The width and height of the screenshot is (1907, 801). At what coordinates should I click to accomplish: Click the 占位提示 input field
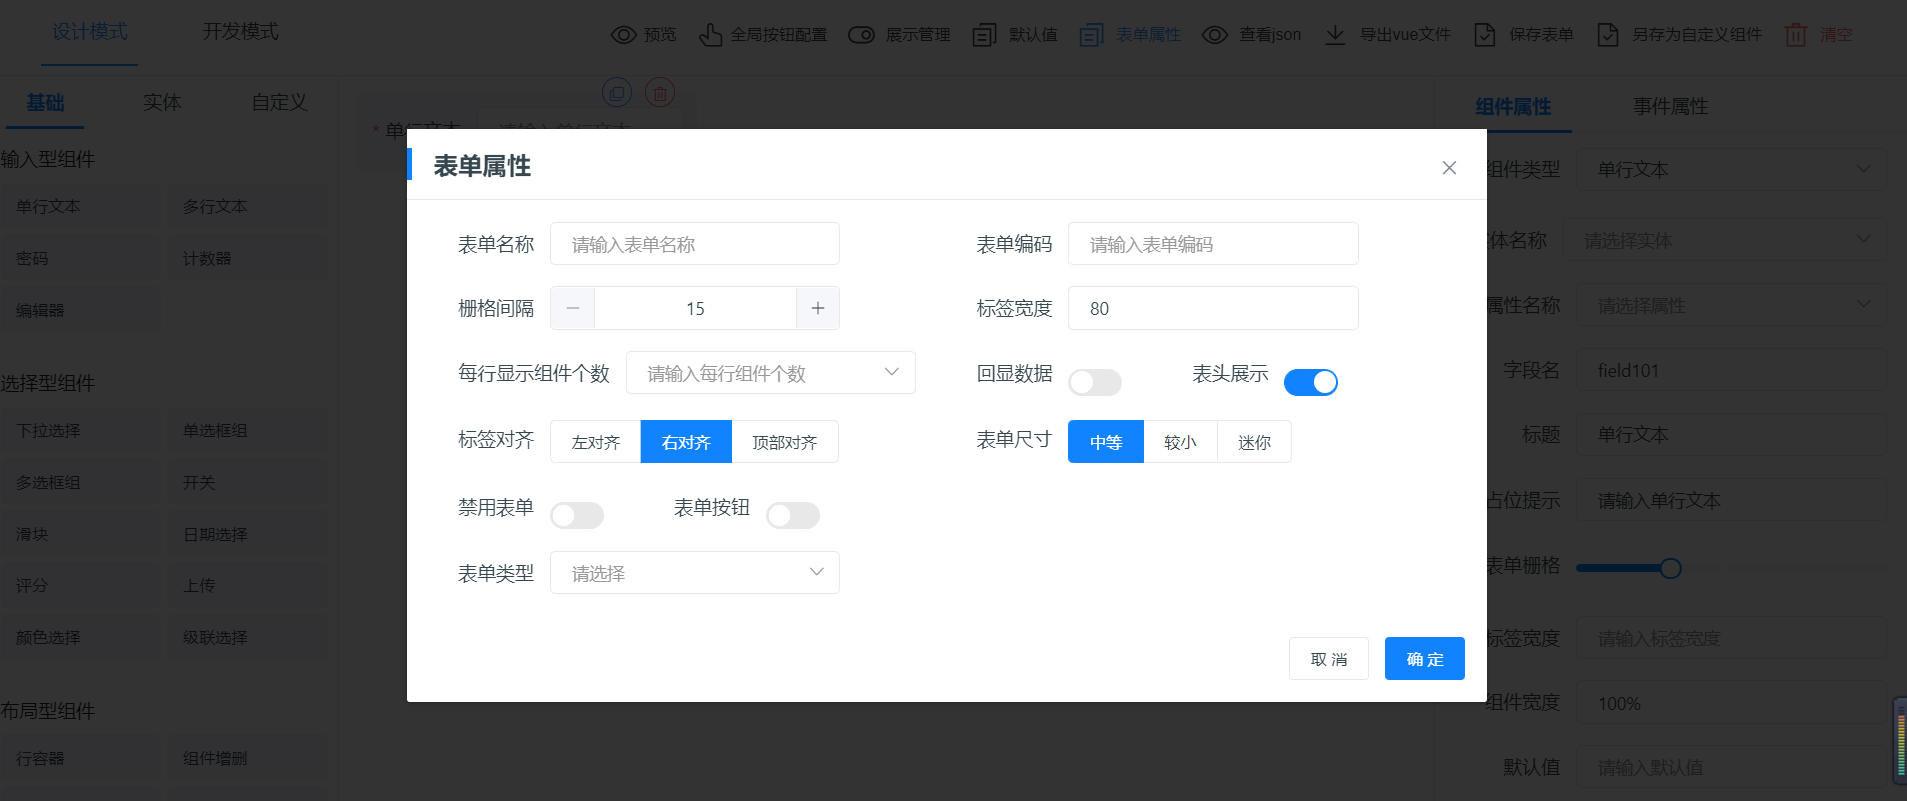[x=1732, y=500]
